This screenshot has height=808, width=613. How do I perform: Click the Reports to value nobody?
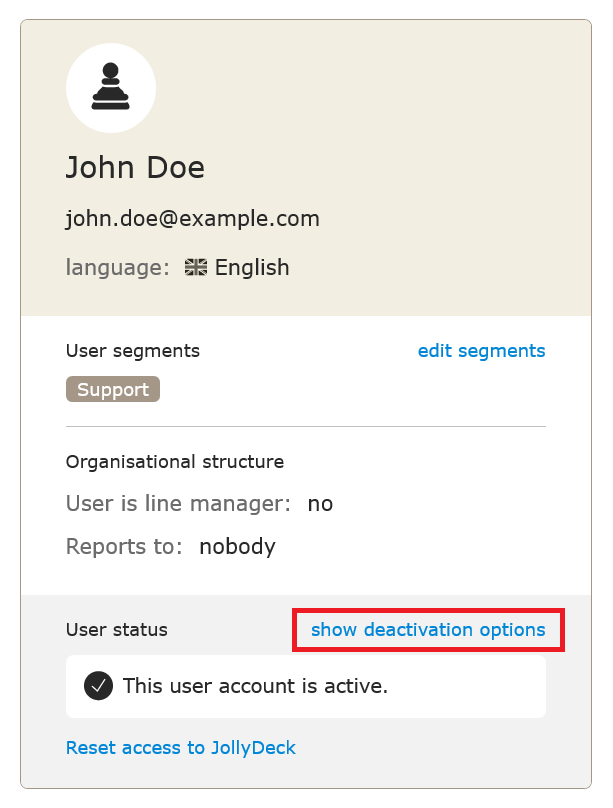(x=237, y=547)
